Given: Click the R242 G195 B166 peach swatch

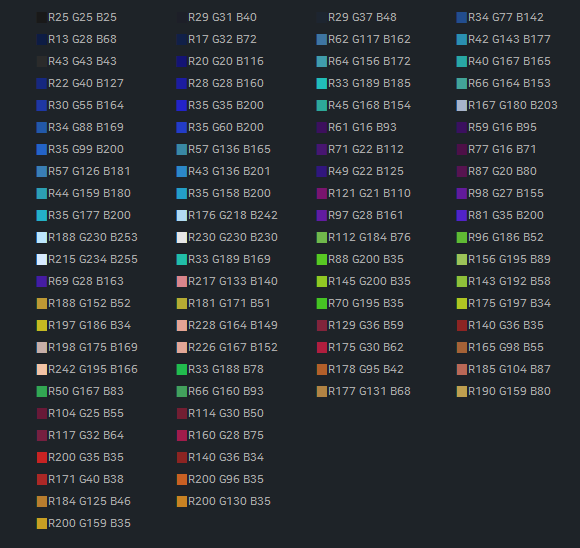Looking at the screenshot, I should tap(42, 370).
